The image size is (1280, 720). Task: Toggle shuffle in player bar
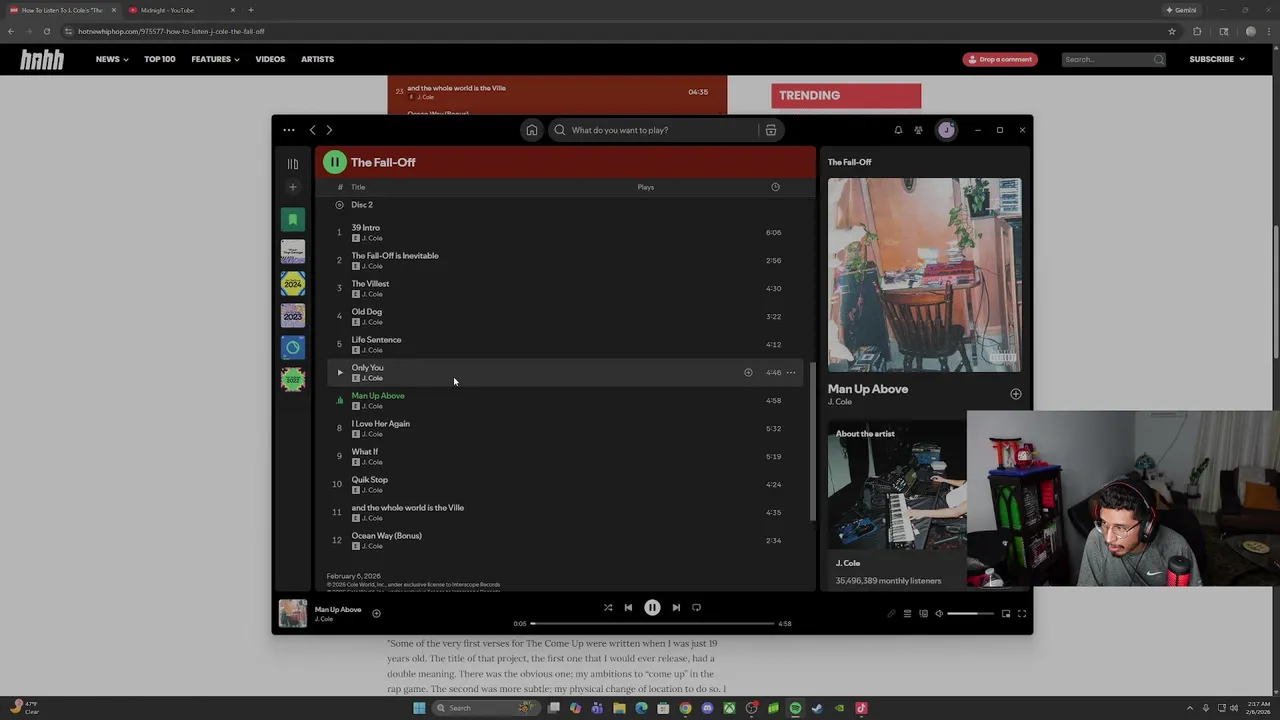(608, 607)
